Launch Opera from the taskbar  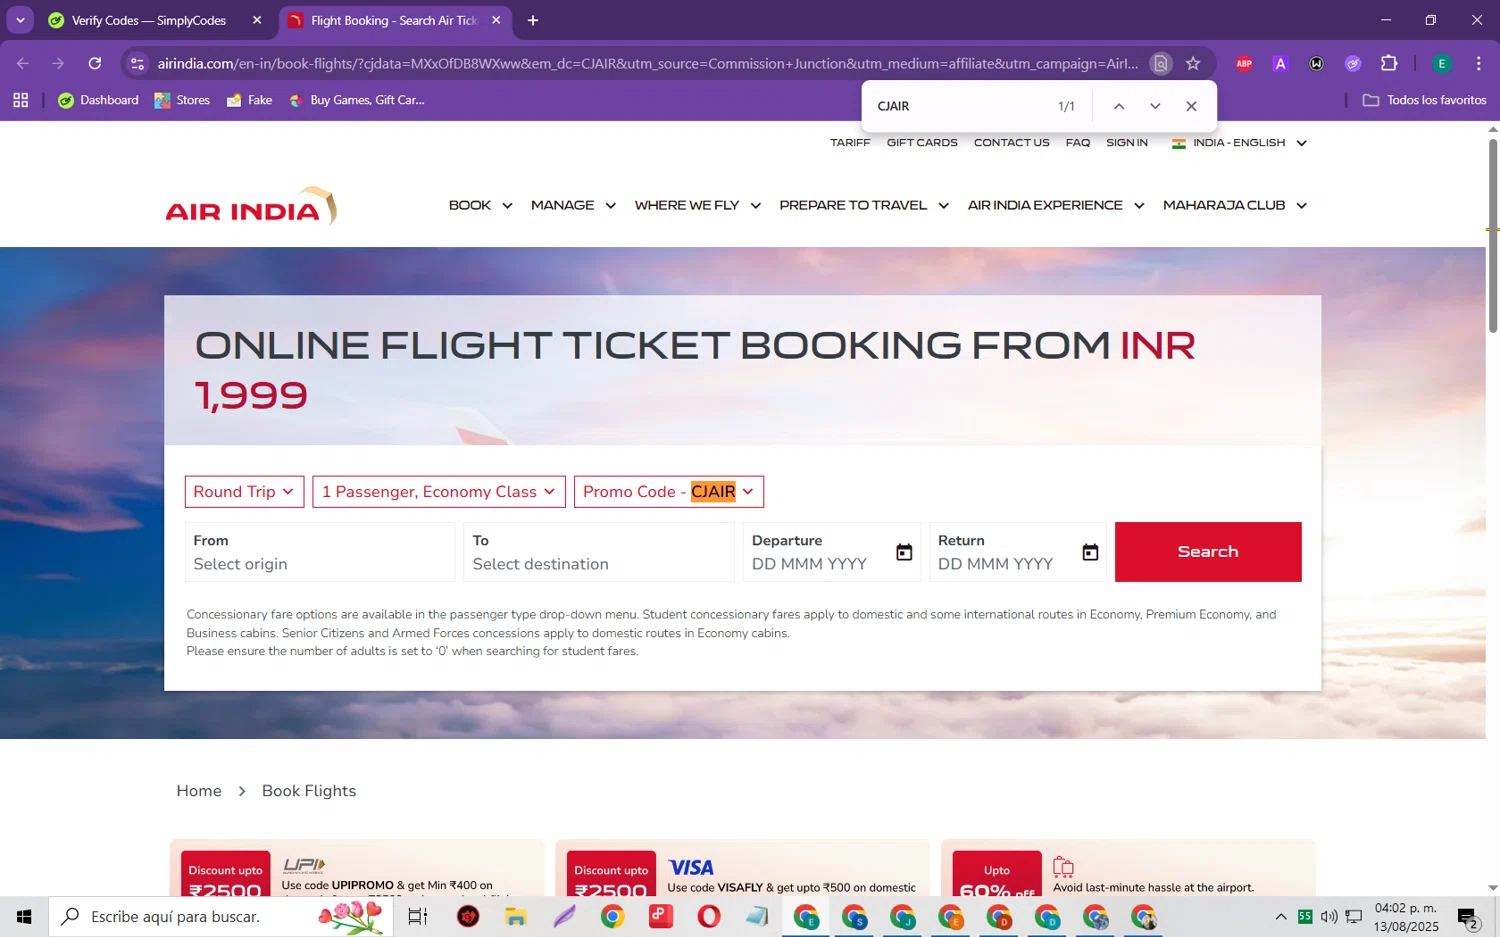point(709,916)
